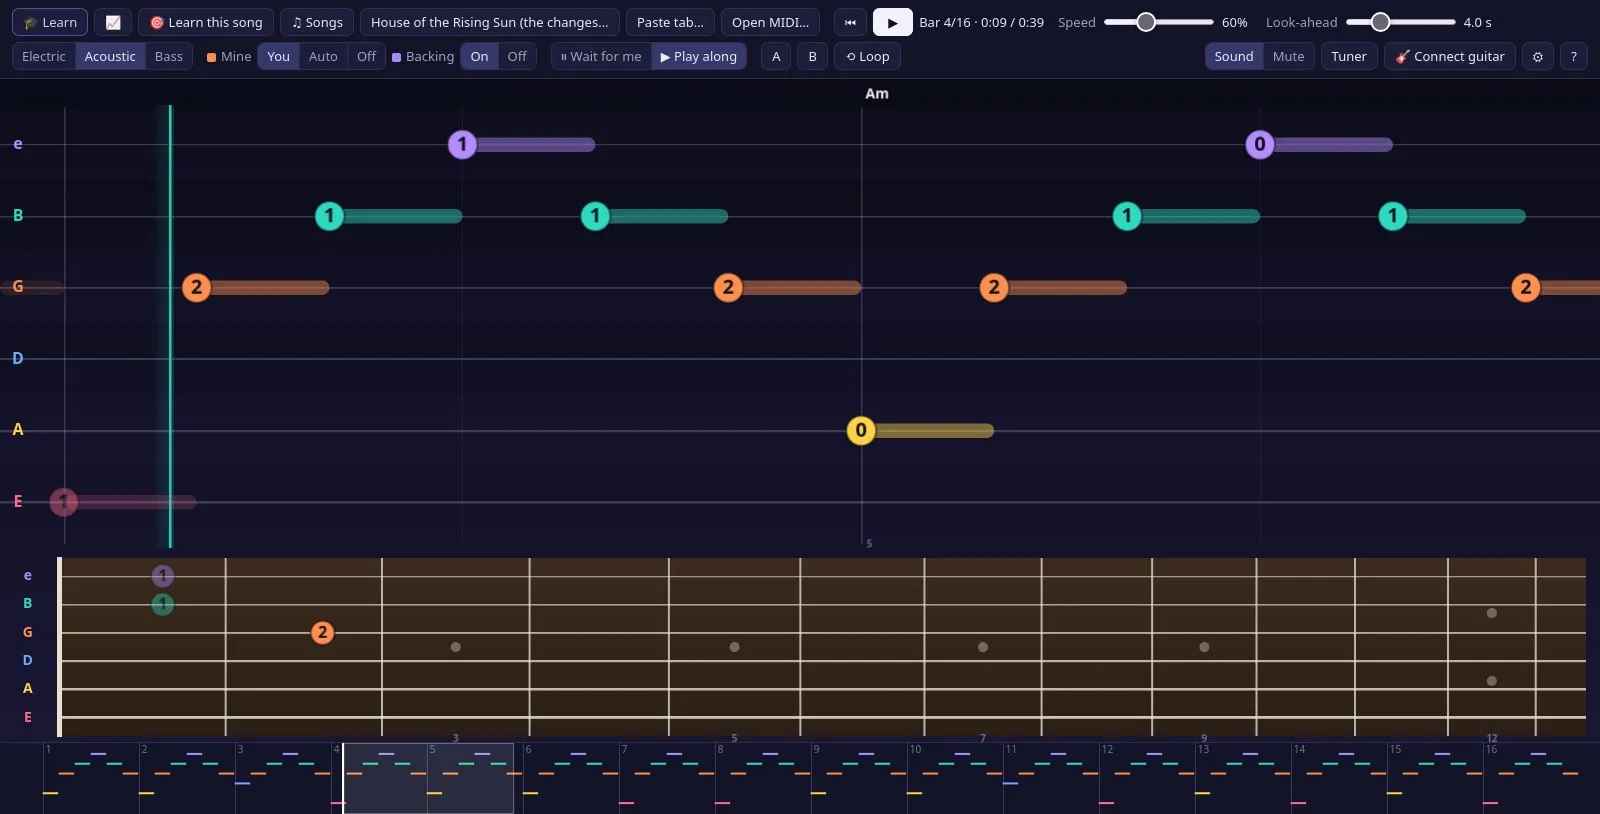Open the Songs list
The image size is (1600, 814).
click(317, 22)
